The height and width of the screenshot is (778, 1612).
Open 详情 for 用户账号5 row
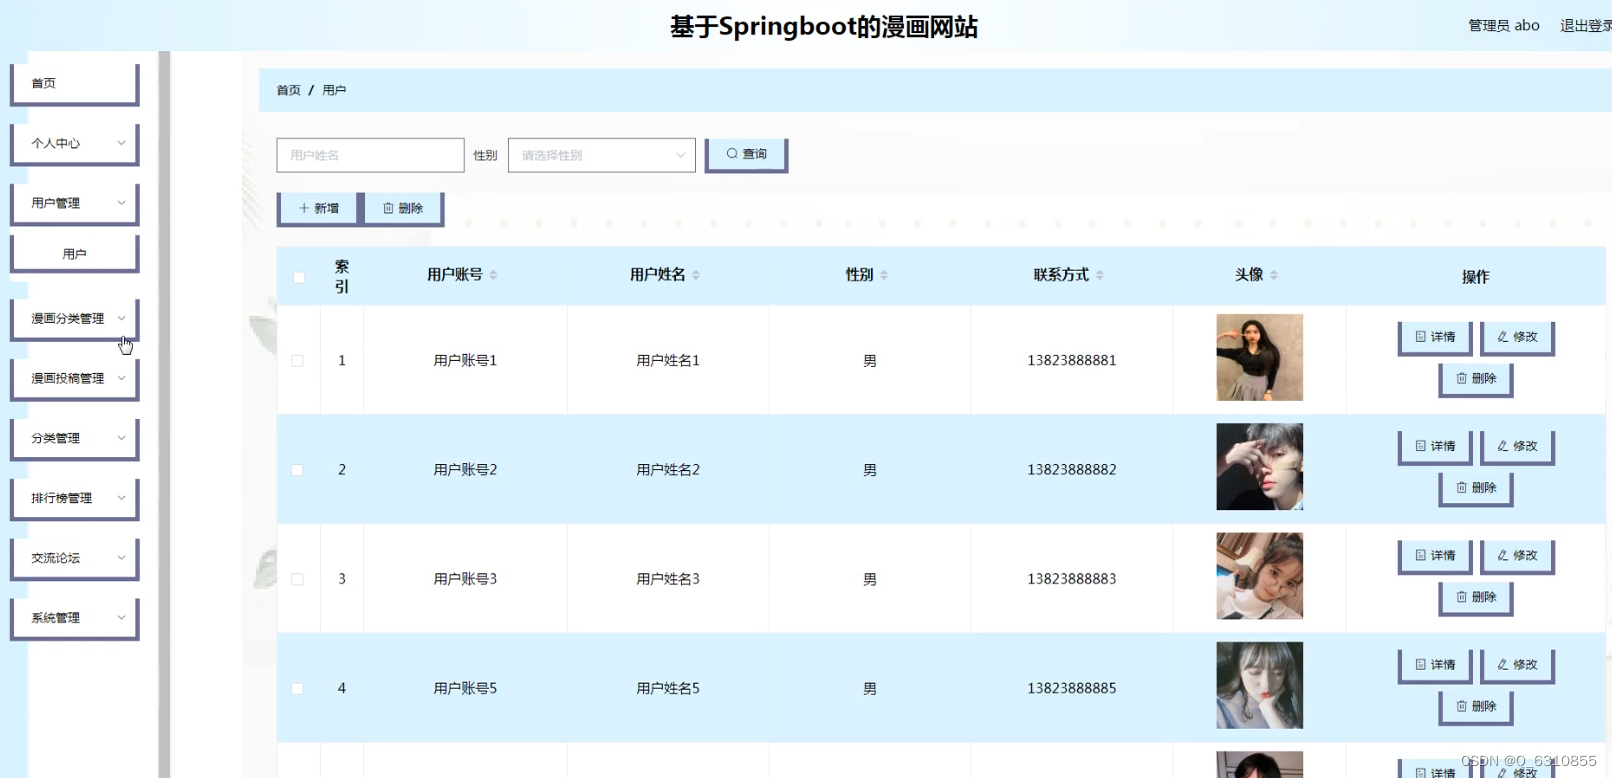coord(1435,665)
